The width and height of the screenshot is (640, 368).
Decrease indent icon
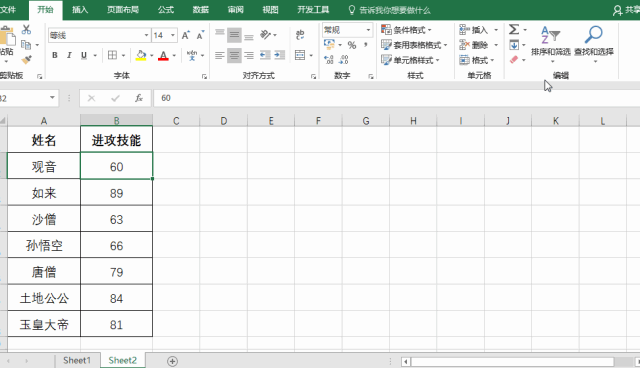pos(265,55)
